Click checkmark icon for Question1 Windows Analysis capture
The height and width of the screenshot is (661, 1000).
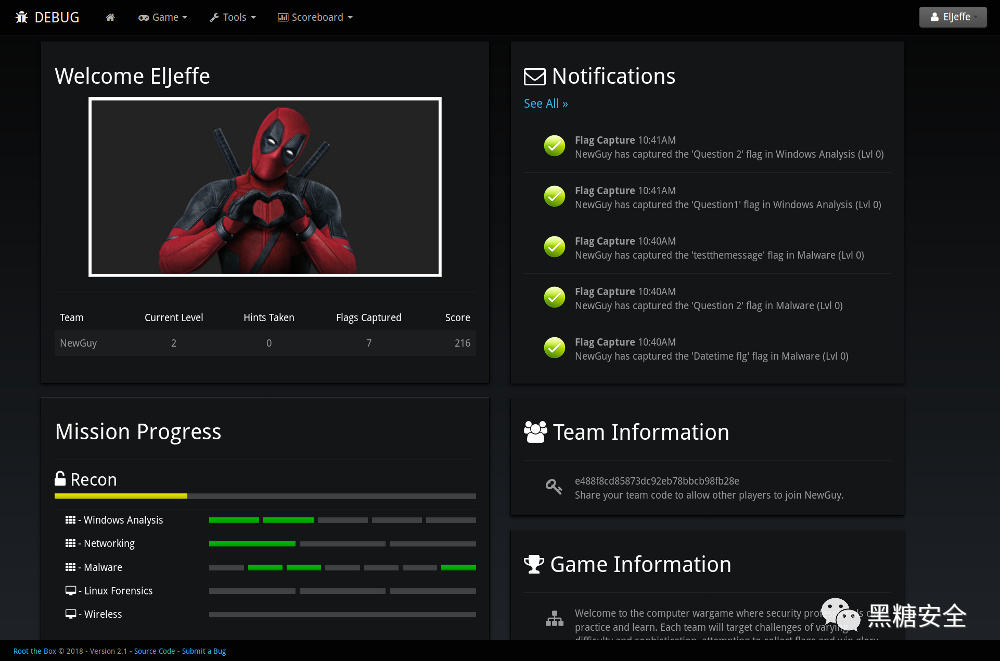pyautogui.click(x=554, y=197)
